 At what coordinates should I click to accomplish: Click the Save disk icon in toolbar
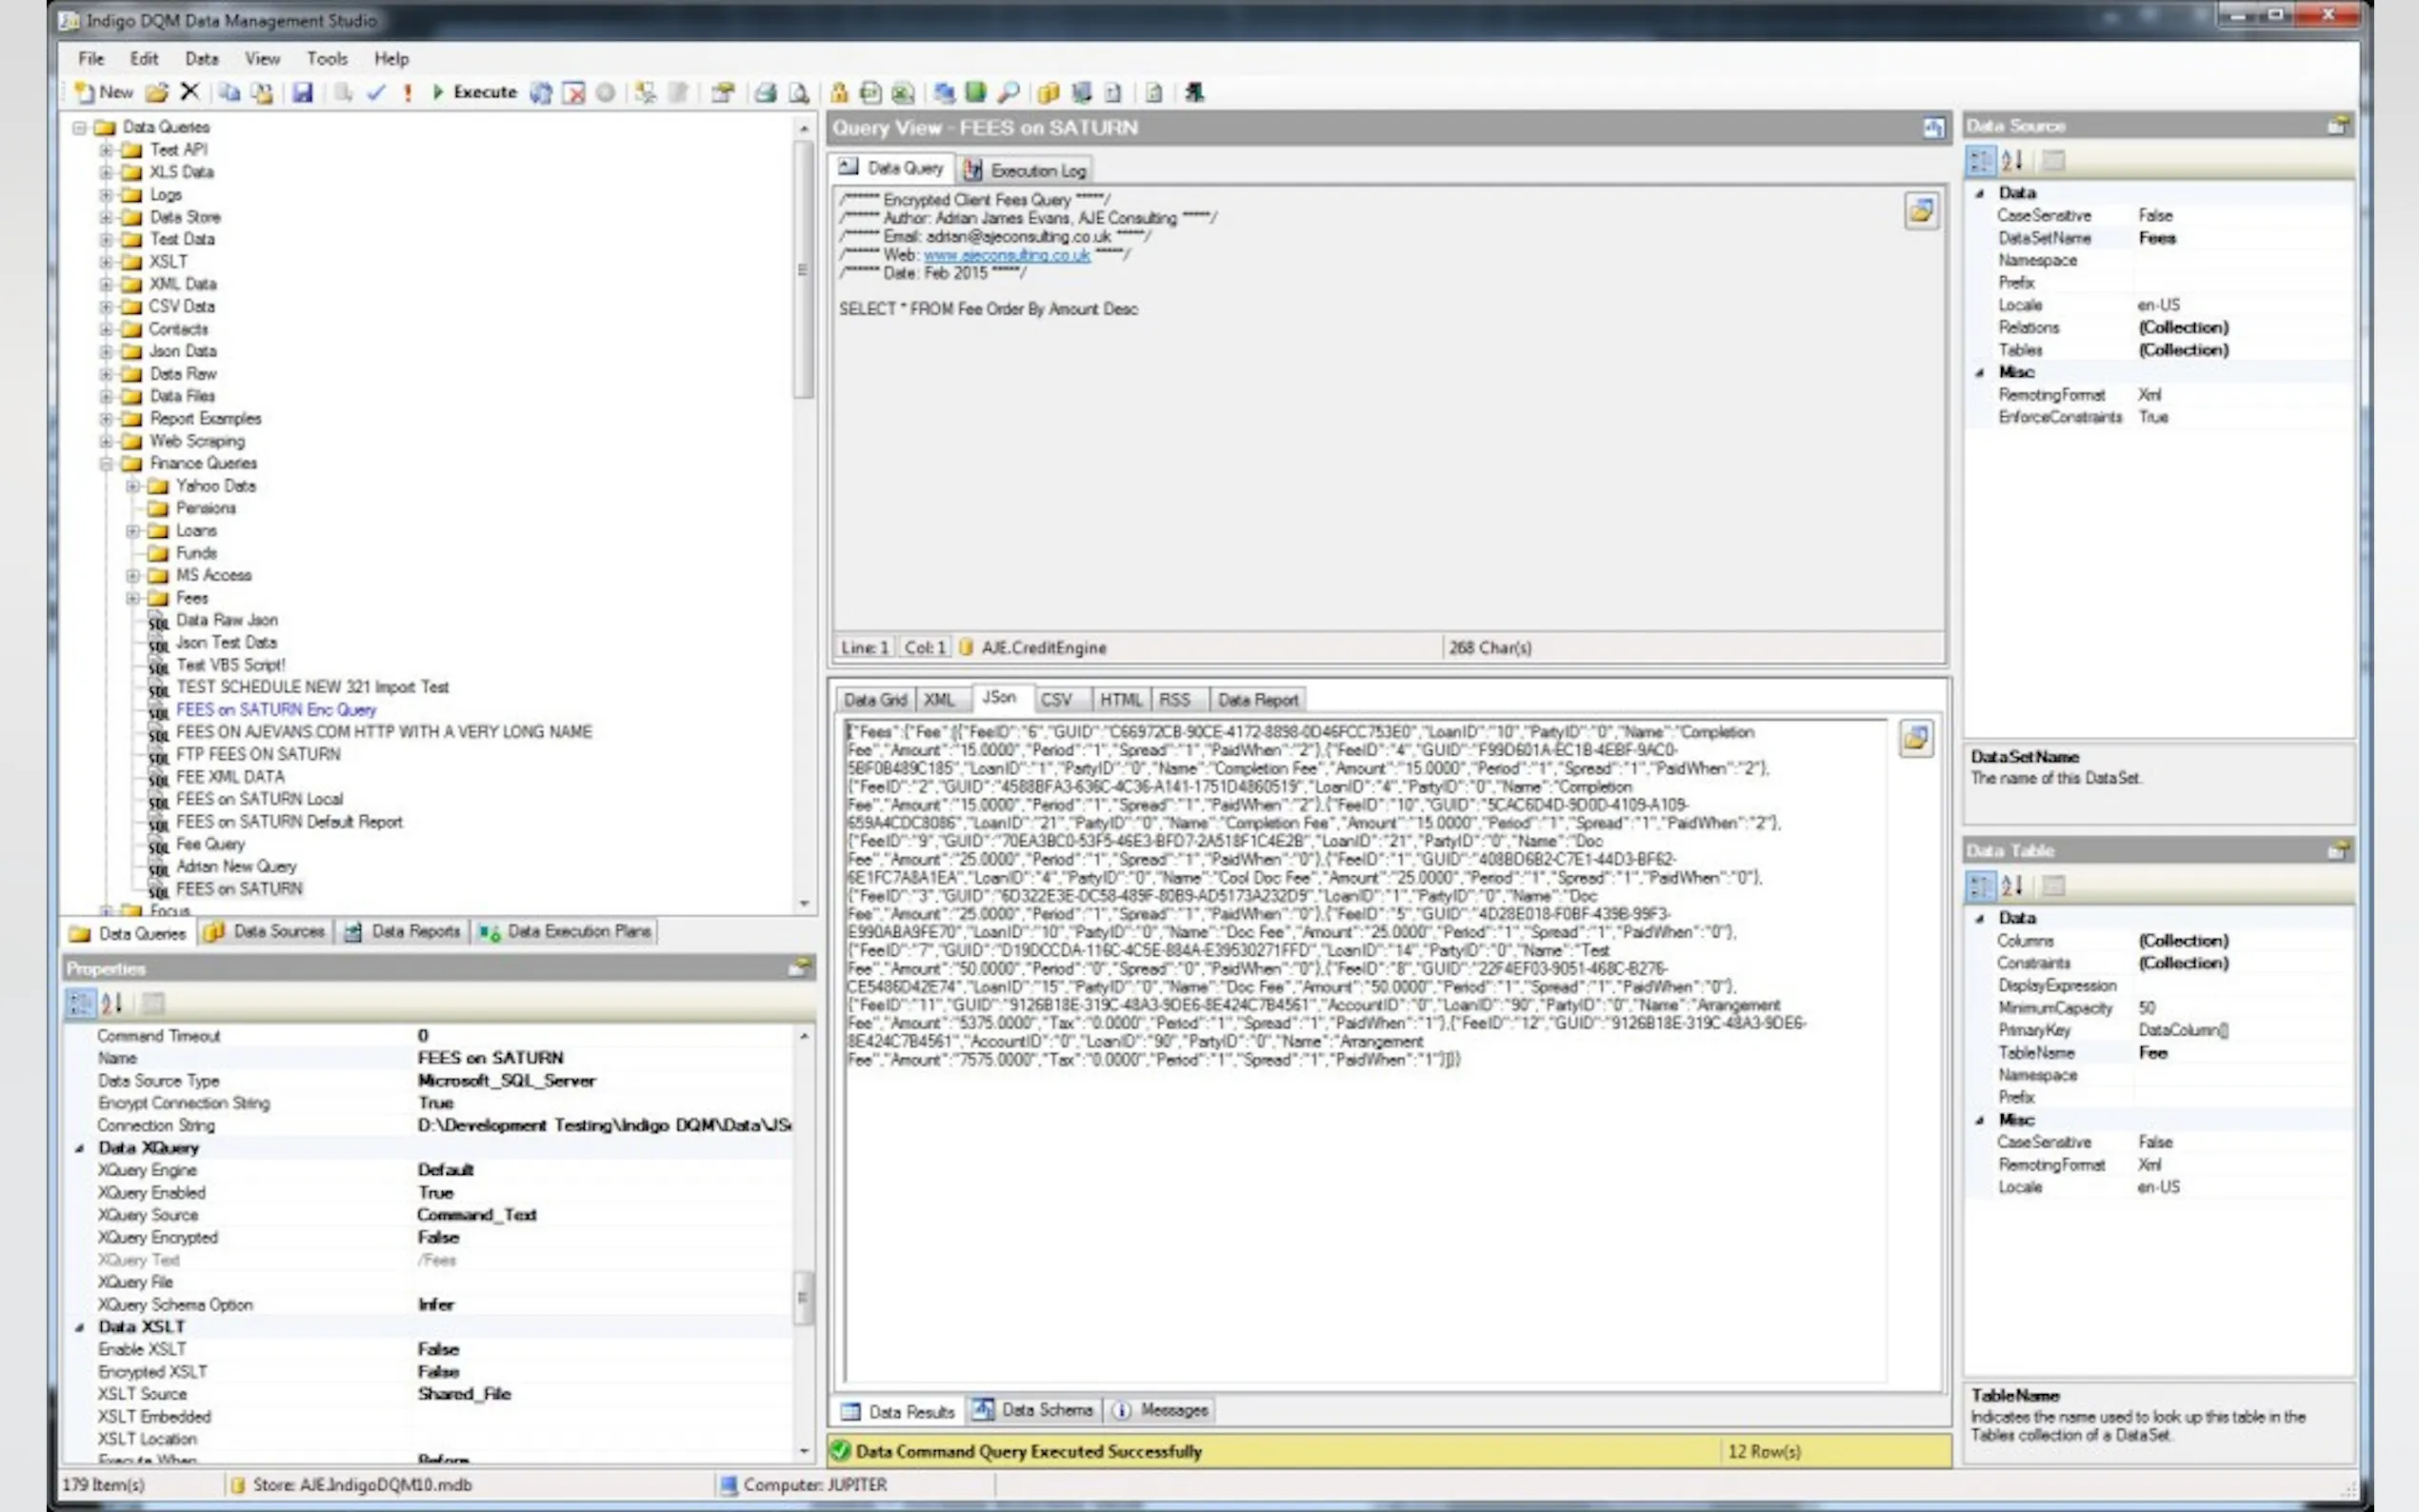coord(302,93)
